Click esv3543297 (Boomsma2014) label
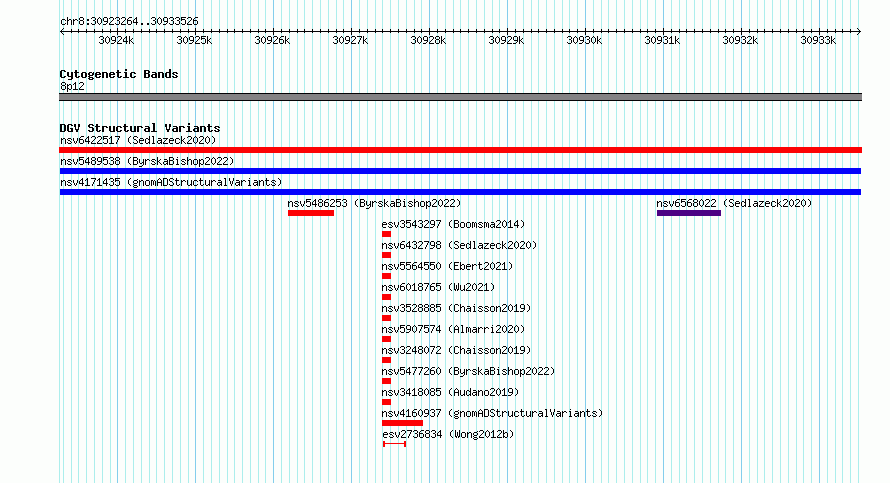 coord(453,224)
